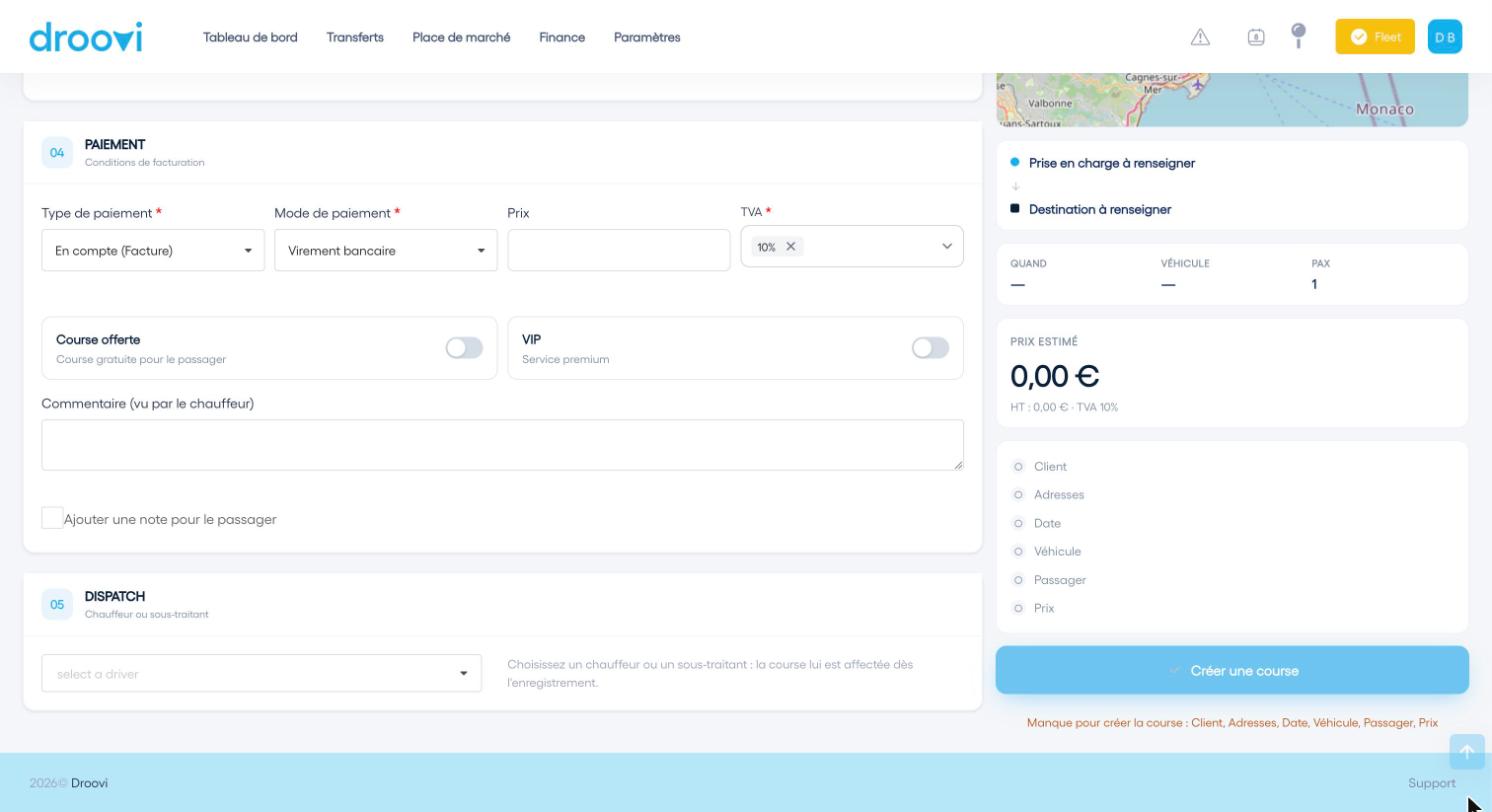
Task: Toggle the Course offerte switch
Action: click(x=464, y=348)
